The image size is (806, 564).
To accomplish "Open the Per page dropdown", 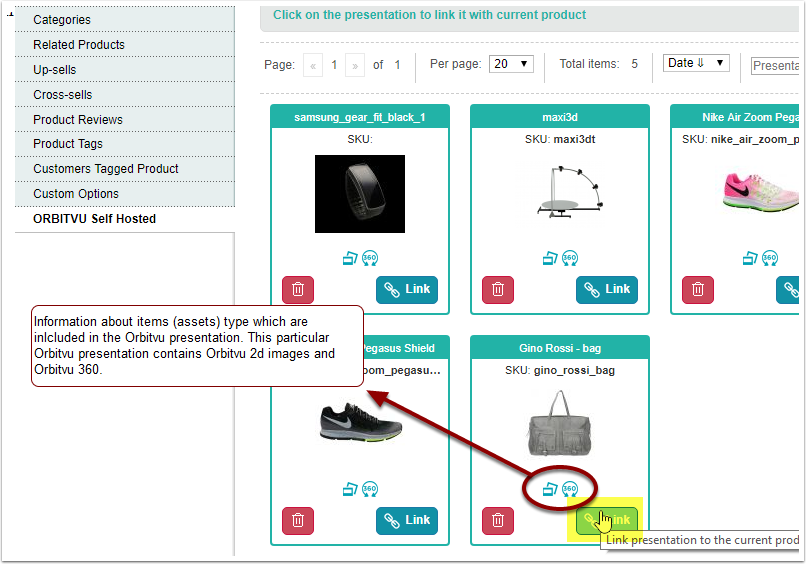I will (x=511, y=64).
